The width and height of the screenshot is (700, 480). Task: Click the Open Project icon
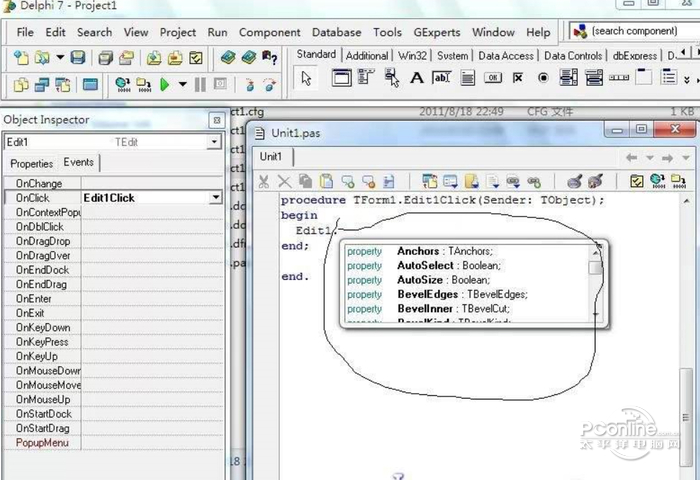(127, 58)
